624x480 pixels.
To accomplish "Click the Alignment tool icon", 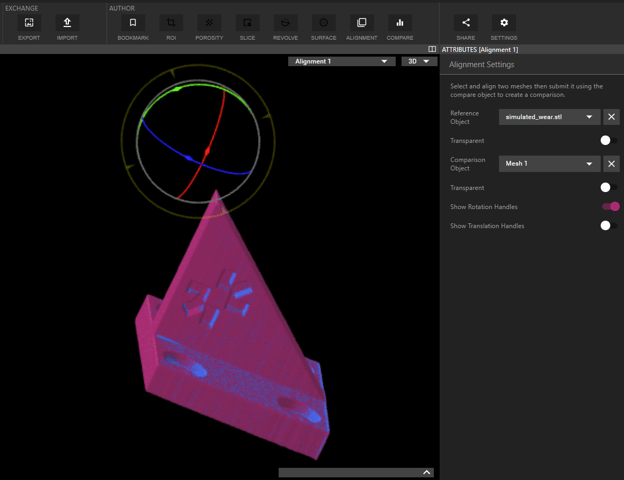I will coord(361,23).
